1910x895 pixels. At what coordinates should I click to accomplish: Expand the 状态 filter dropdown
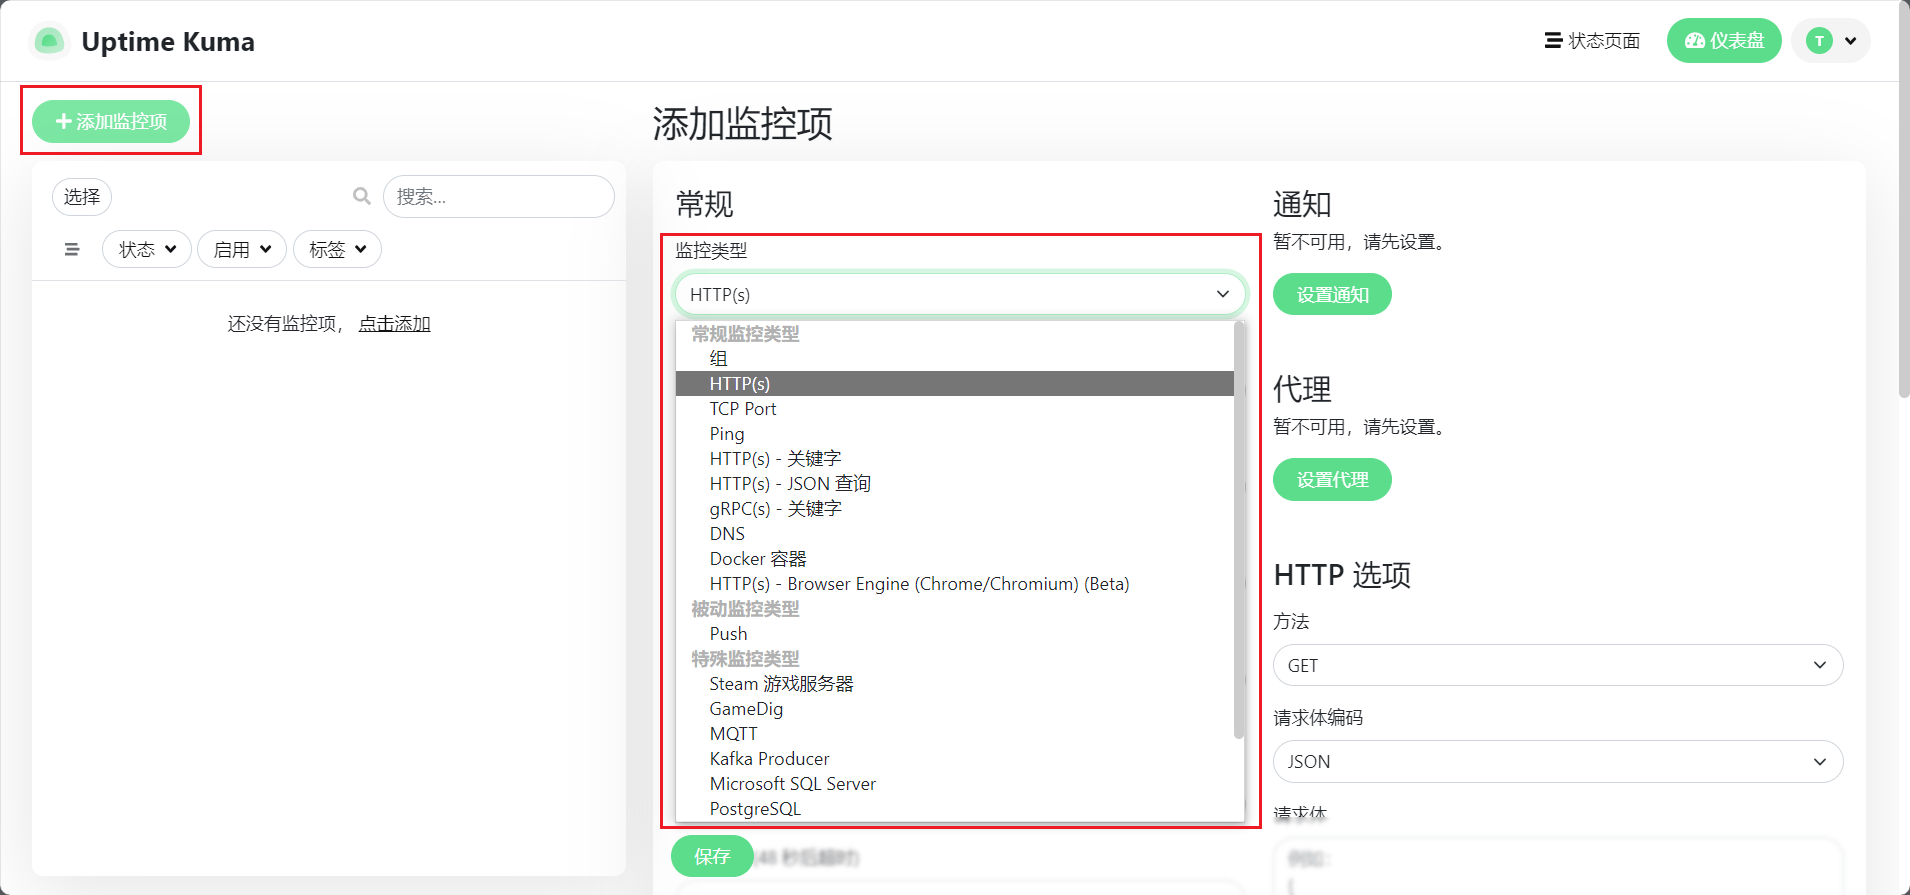(x=147, y=249)
